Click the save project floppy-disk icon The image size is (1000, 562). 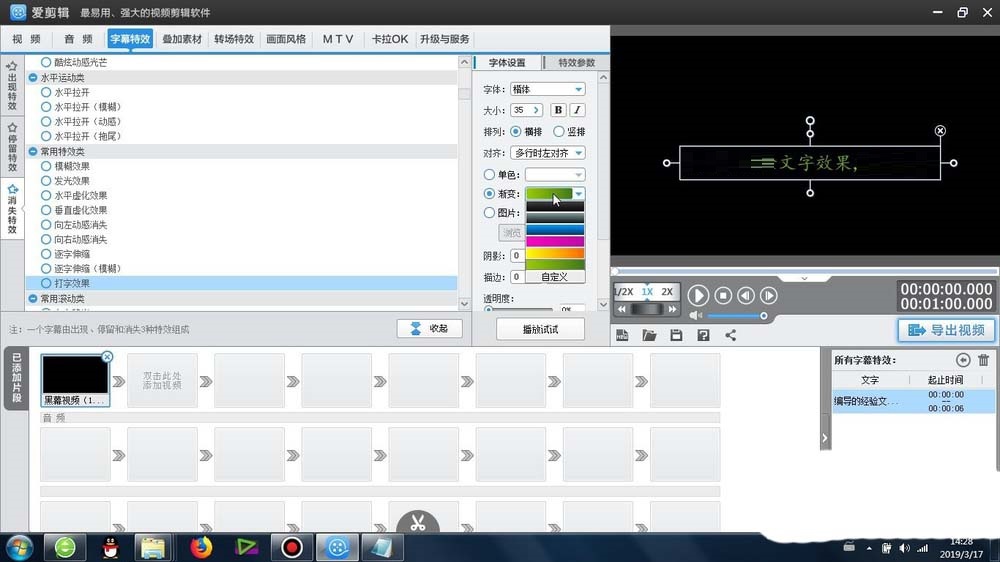tap(676, 335)
